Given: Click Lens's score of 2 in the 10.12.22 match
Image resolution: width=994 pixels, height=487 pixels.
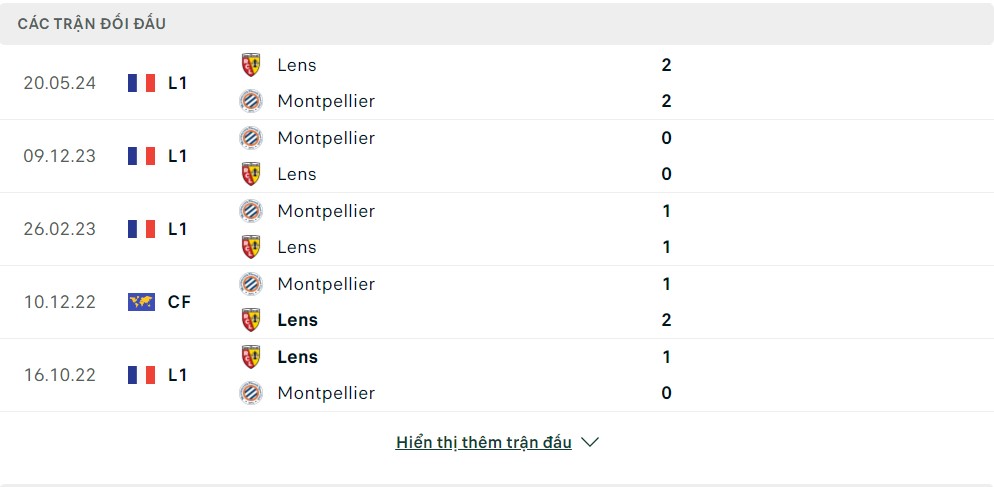Looking at the screenshot, I should coord(667,320).
